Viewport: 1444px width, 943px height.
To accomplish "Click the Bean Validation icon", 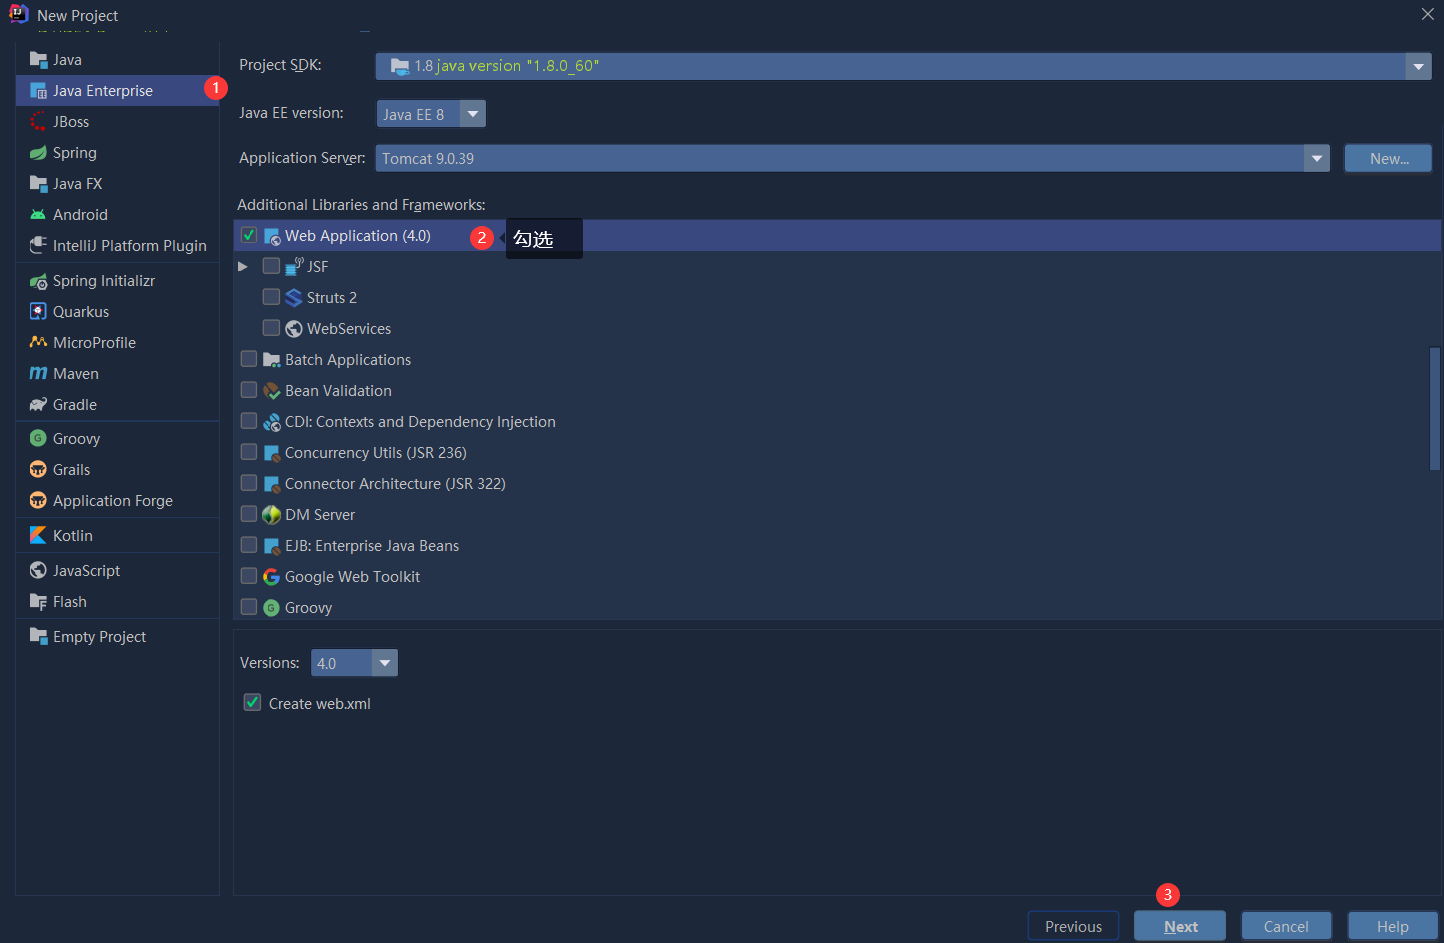I will coord(271,391).
